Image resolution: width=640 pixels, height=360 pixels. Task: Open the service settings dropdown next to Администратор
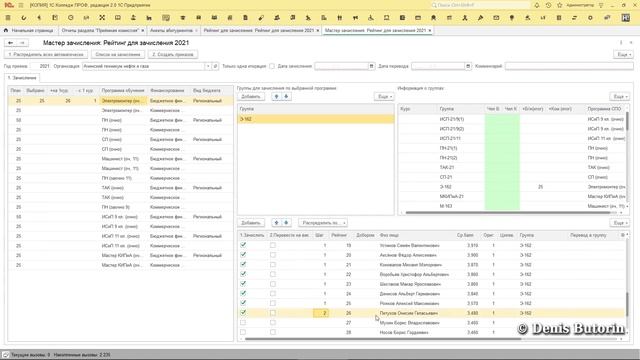pos(601,5)
